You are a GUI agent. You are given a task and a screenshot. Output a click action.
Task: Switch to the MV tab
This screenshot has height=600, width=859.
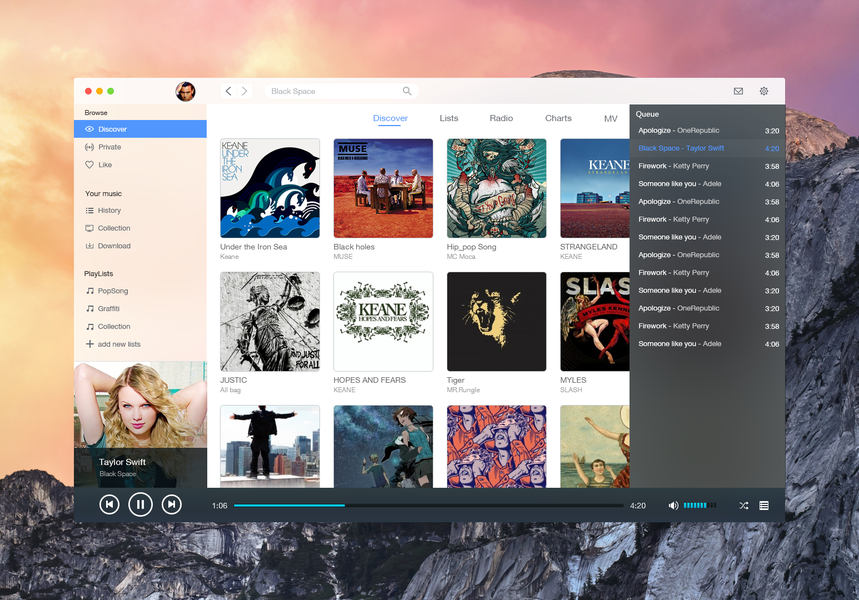pyautogui.click(x=611, y=119)
